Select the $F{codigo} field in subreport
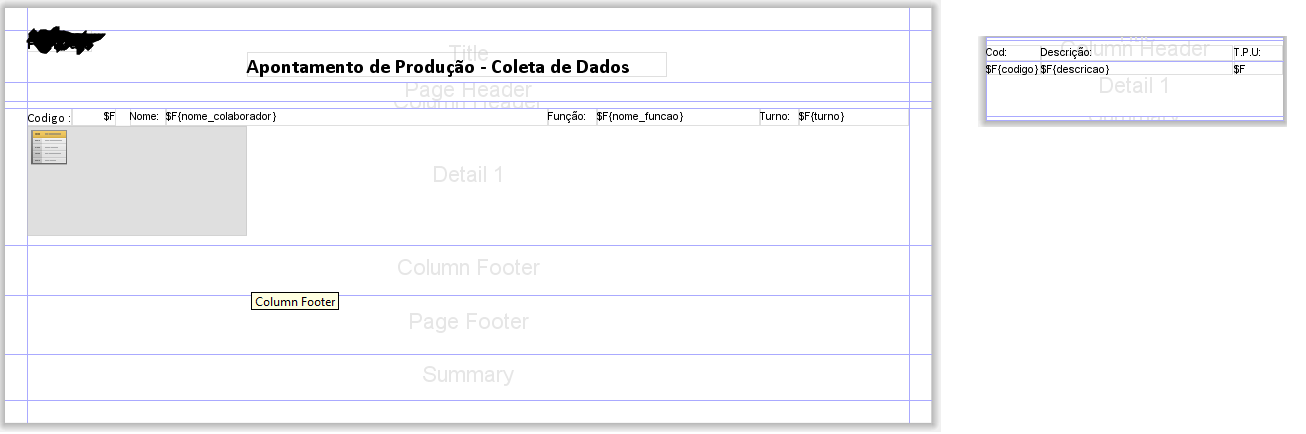 click(1012, 69)
